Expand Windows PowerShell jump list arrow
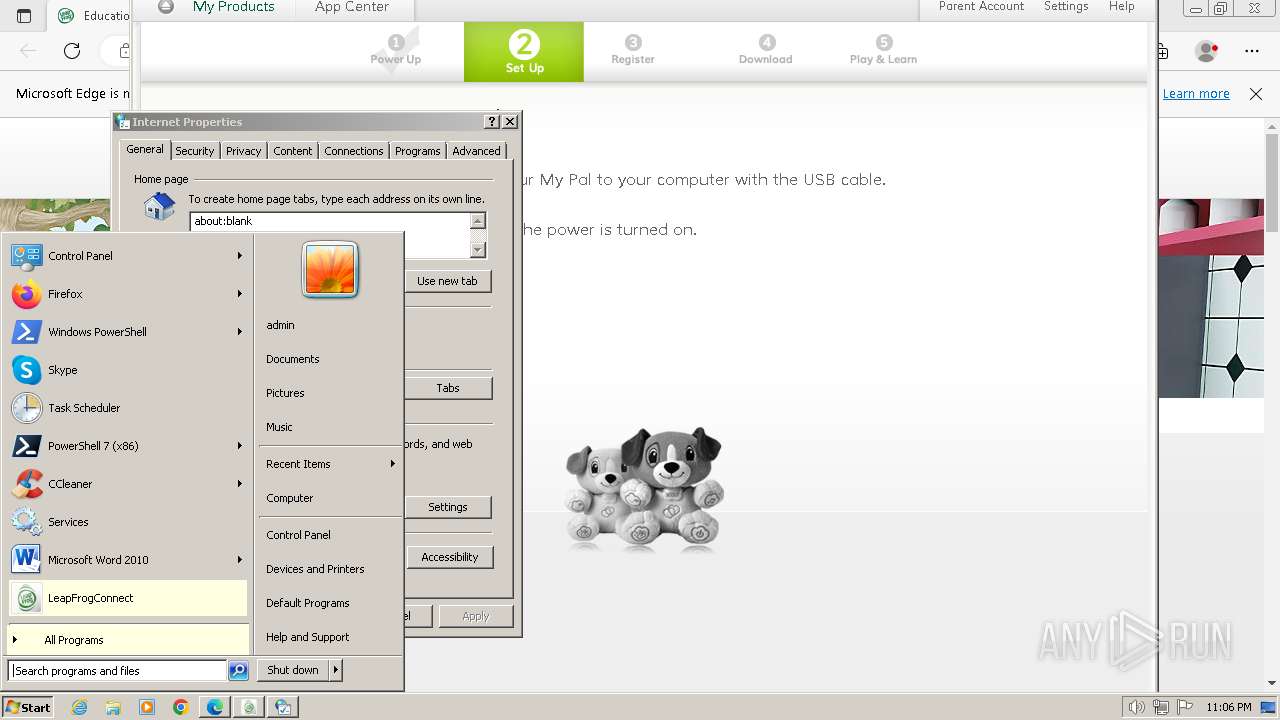This screenshot has width=1280, height=720. [x=240, y=332]
